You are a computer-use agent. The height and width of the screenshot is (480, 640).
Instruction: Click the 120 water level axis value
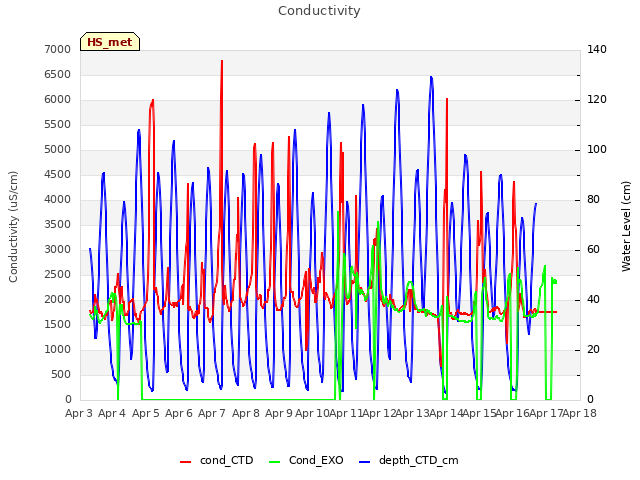(597, 100)
